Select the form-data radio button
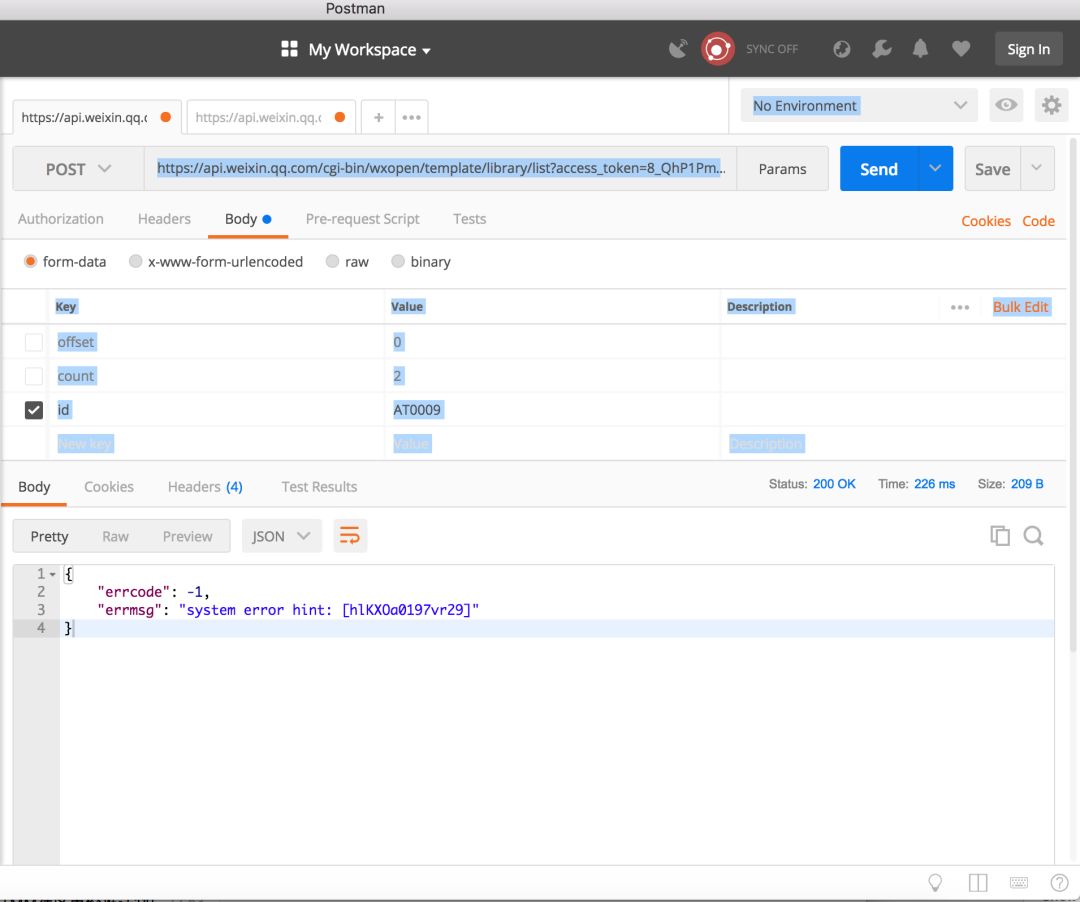1080x902 pixels. (30, 262)
